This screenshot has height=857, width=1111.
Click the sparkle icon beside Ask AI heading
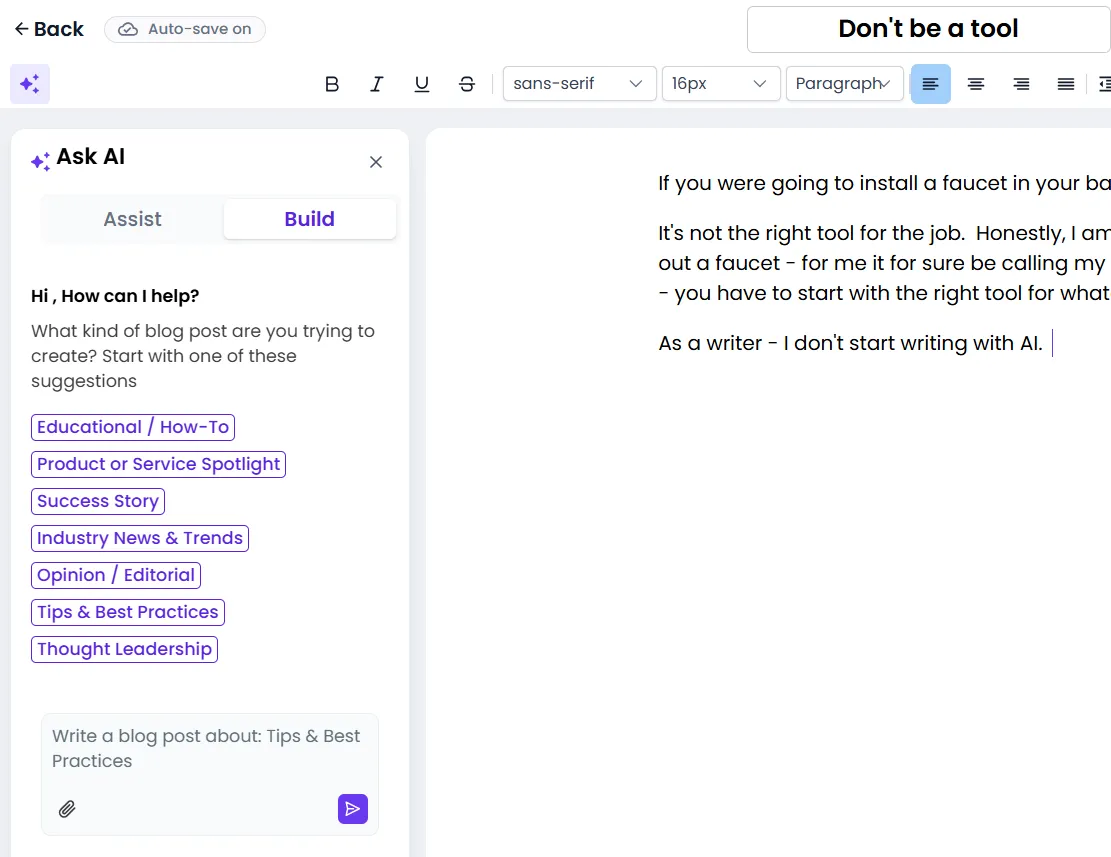40,161
